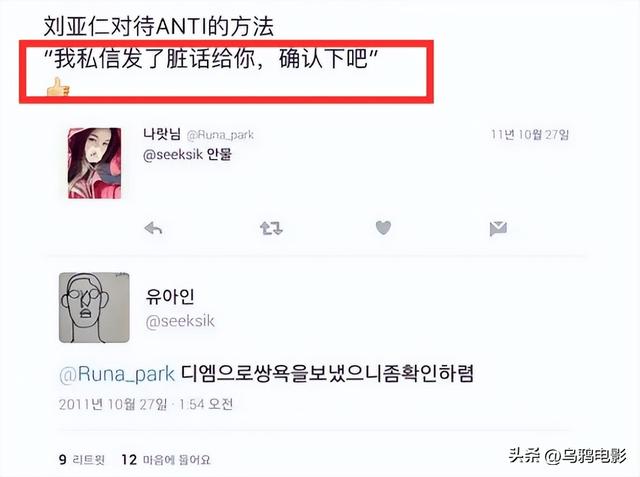The height and width of the screenshot is (477, 640).
Task: Click the blue @Runa_park mention in the reply
Action: [x=117, y=375]
